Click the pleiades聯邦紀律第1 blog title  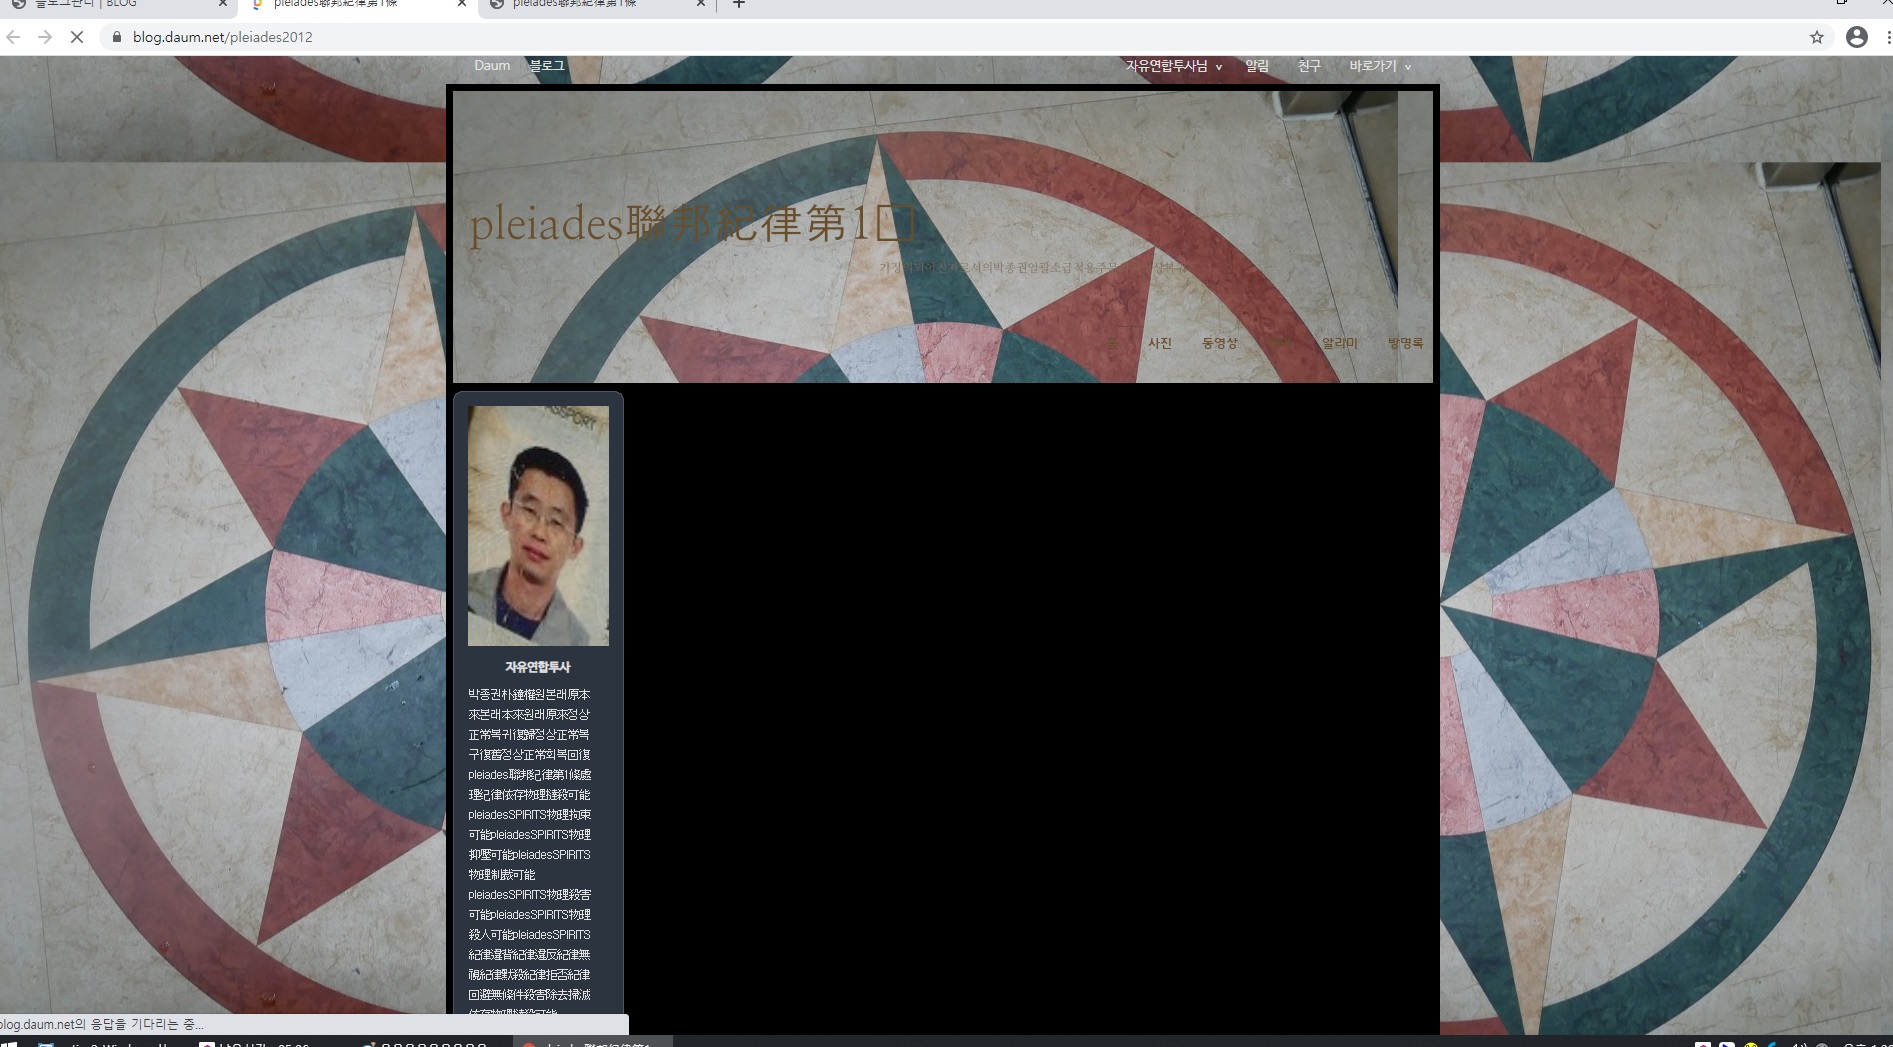click(x=692, y=223)
